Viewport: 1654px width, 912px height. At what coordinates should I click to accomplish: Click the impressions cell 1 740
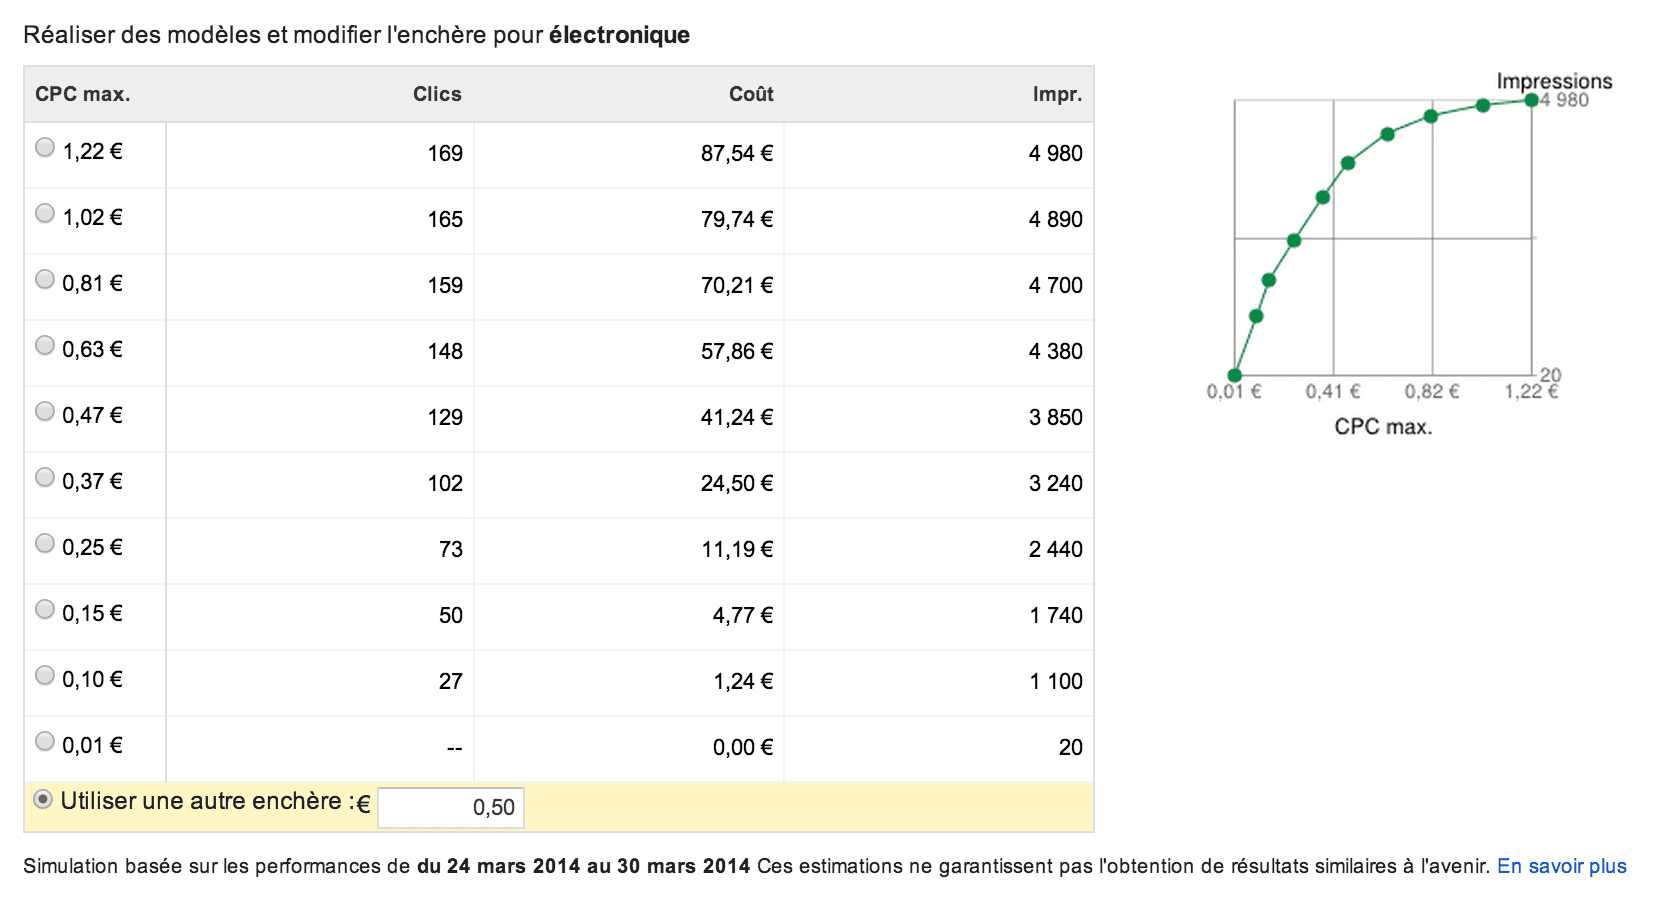point(1056,616)
